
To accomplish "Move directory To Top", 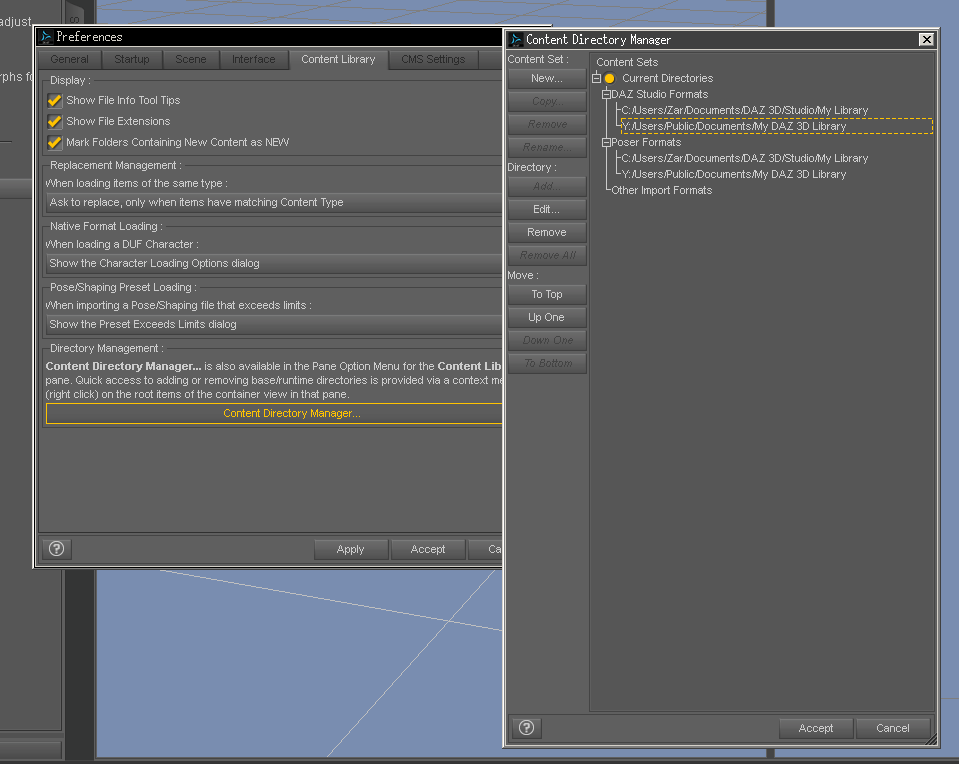I will [547, 294].
